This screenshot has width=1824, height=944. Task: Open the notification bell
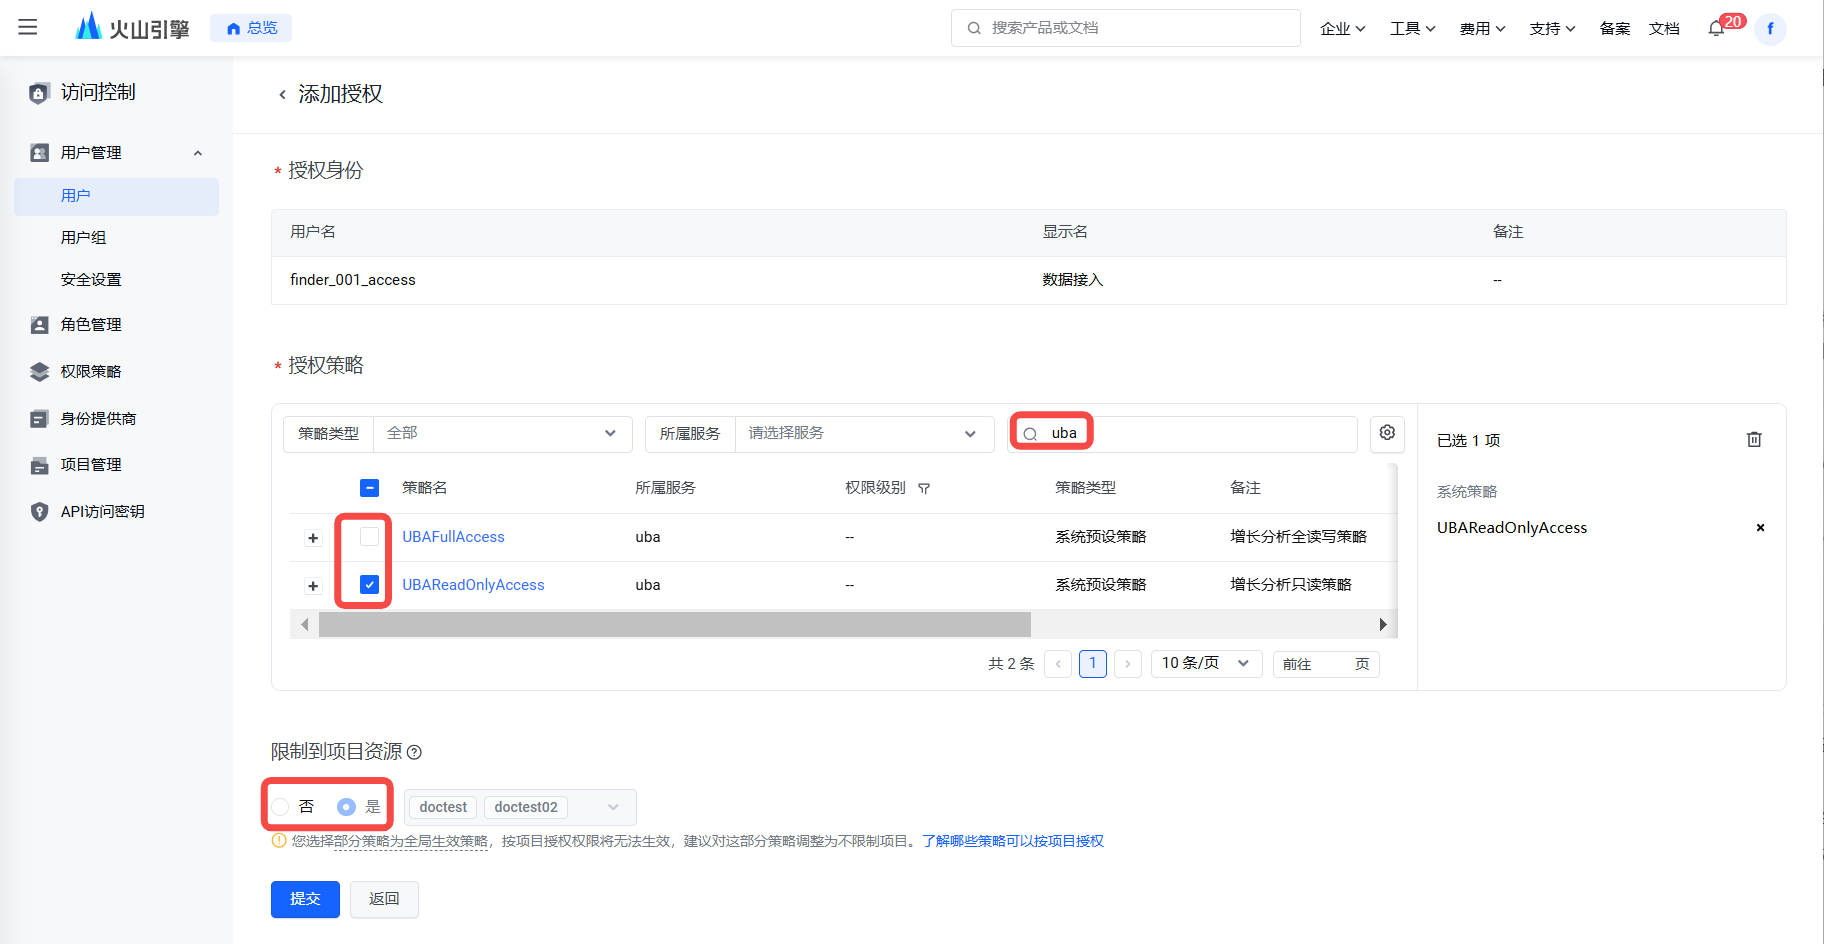point(1716,29)
